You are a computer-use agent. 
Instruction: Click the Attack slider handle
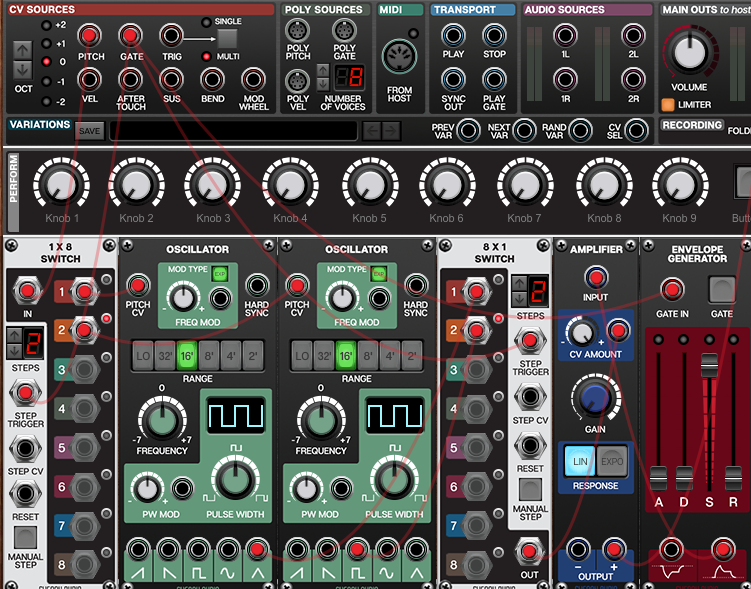659,478
